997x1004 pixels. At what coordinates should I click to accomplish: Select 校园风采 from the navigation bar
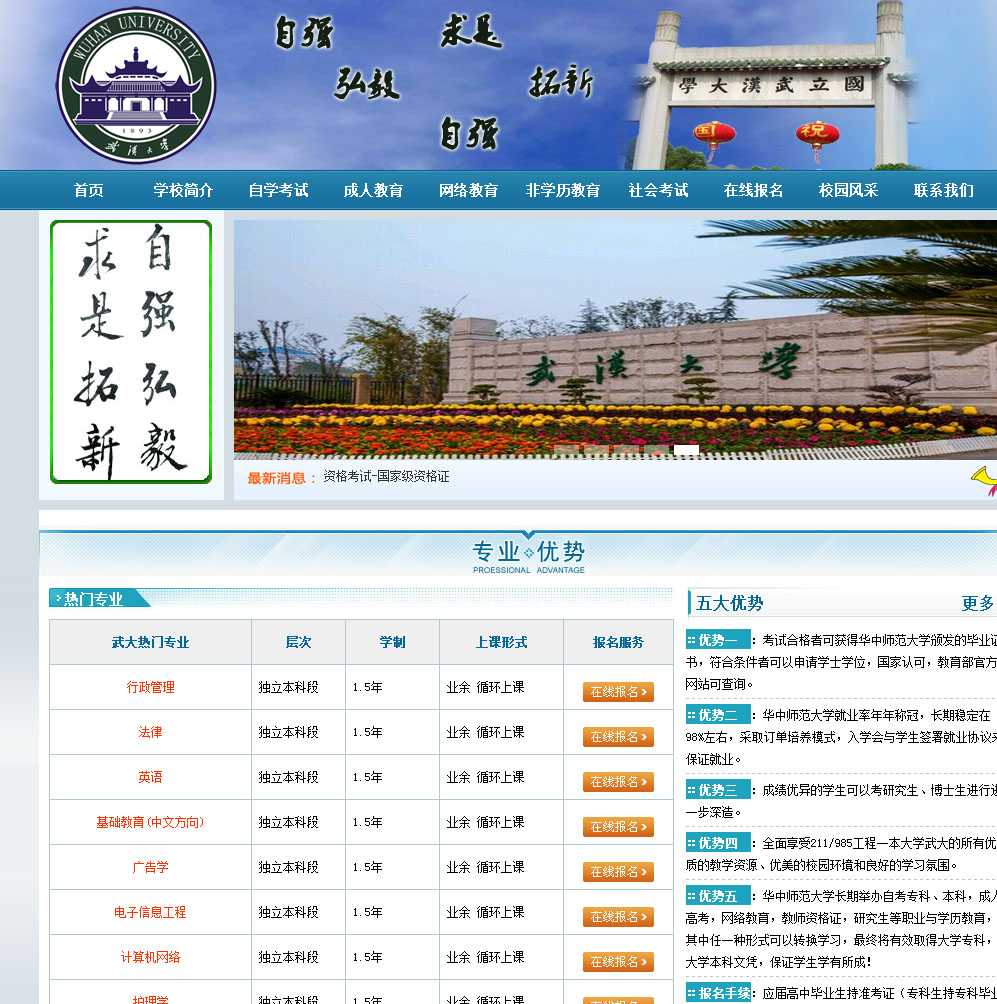[x=848, y=190]
